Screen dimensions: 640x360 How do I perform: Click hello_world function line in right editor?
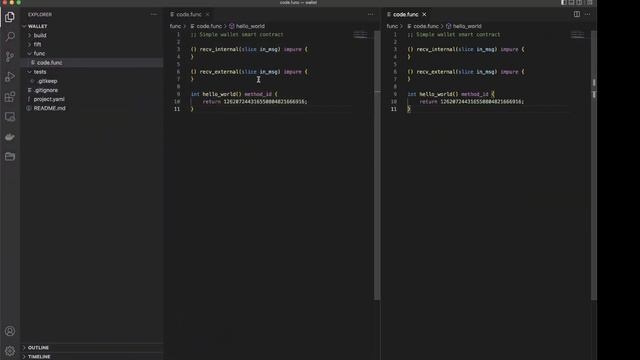(451, 94)
